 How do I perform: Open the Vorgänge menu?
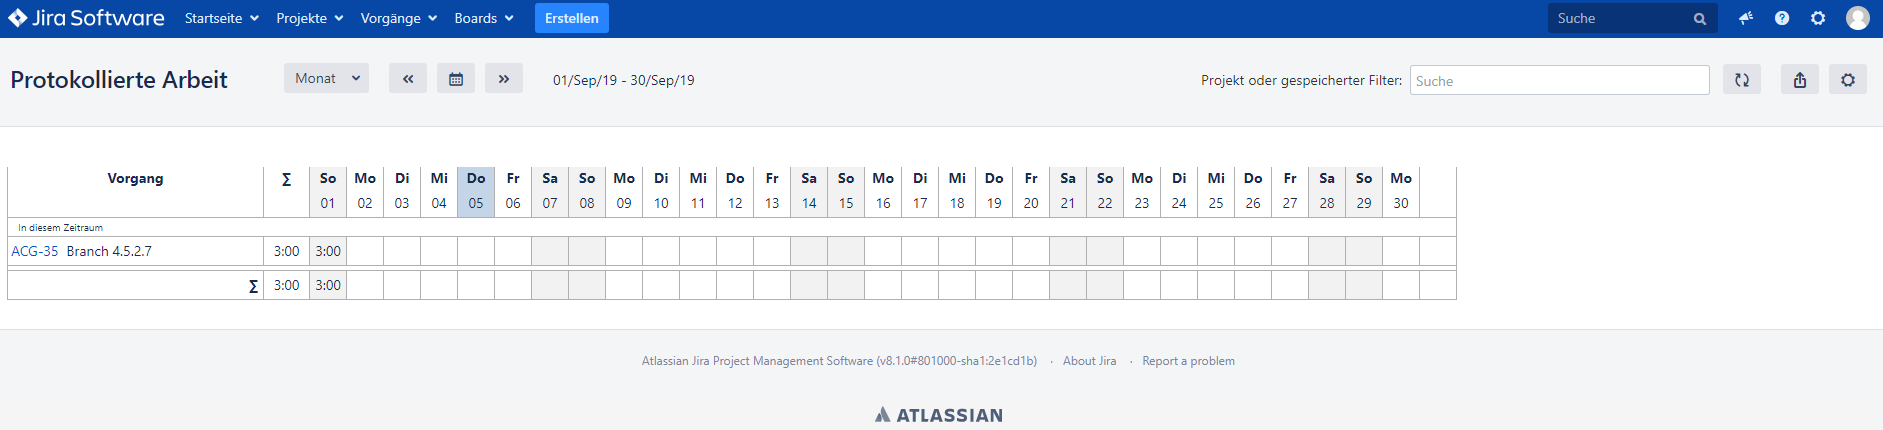click(398, 18)
